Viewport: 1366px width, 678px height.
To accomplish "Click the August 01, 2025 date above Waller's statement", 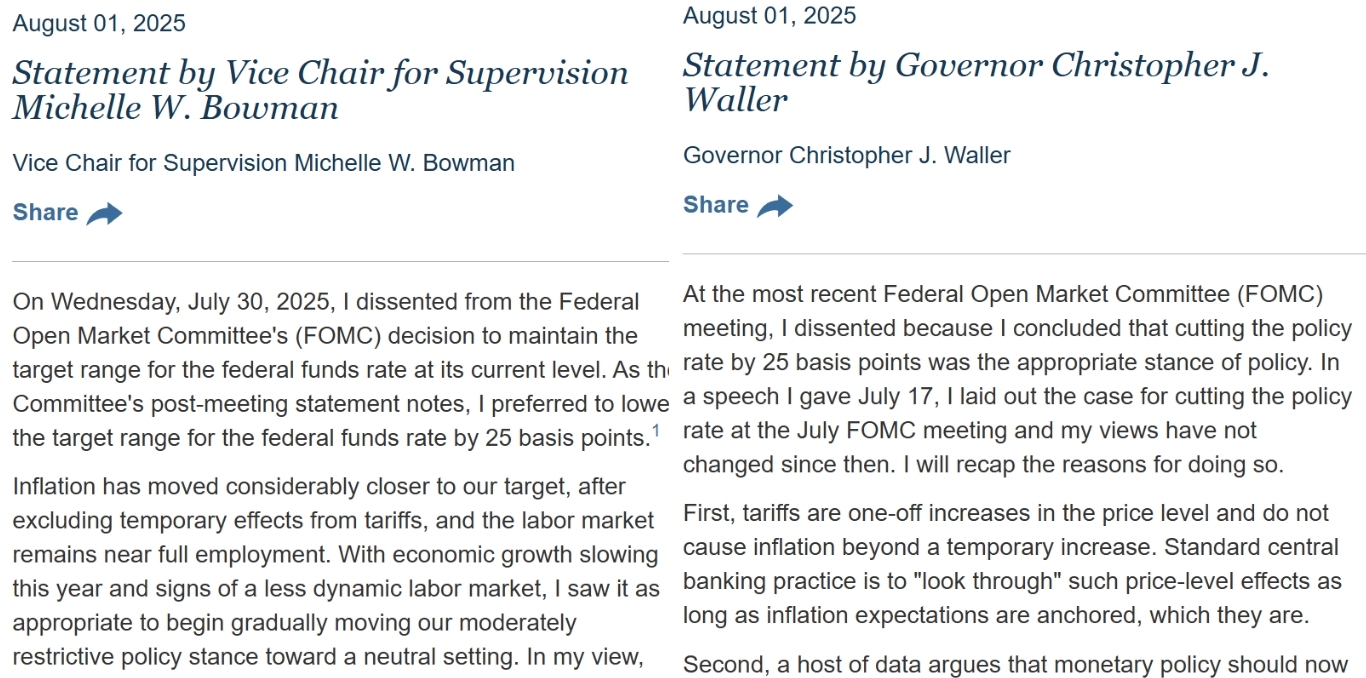I will (770, 15).
